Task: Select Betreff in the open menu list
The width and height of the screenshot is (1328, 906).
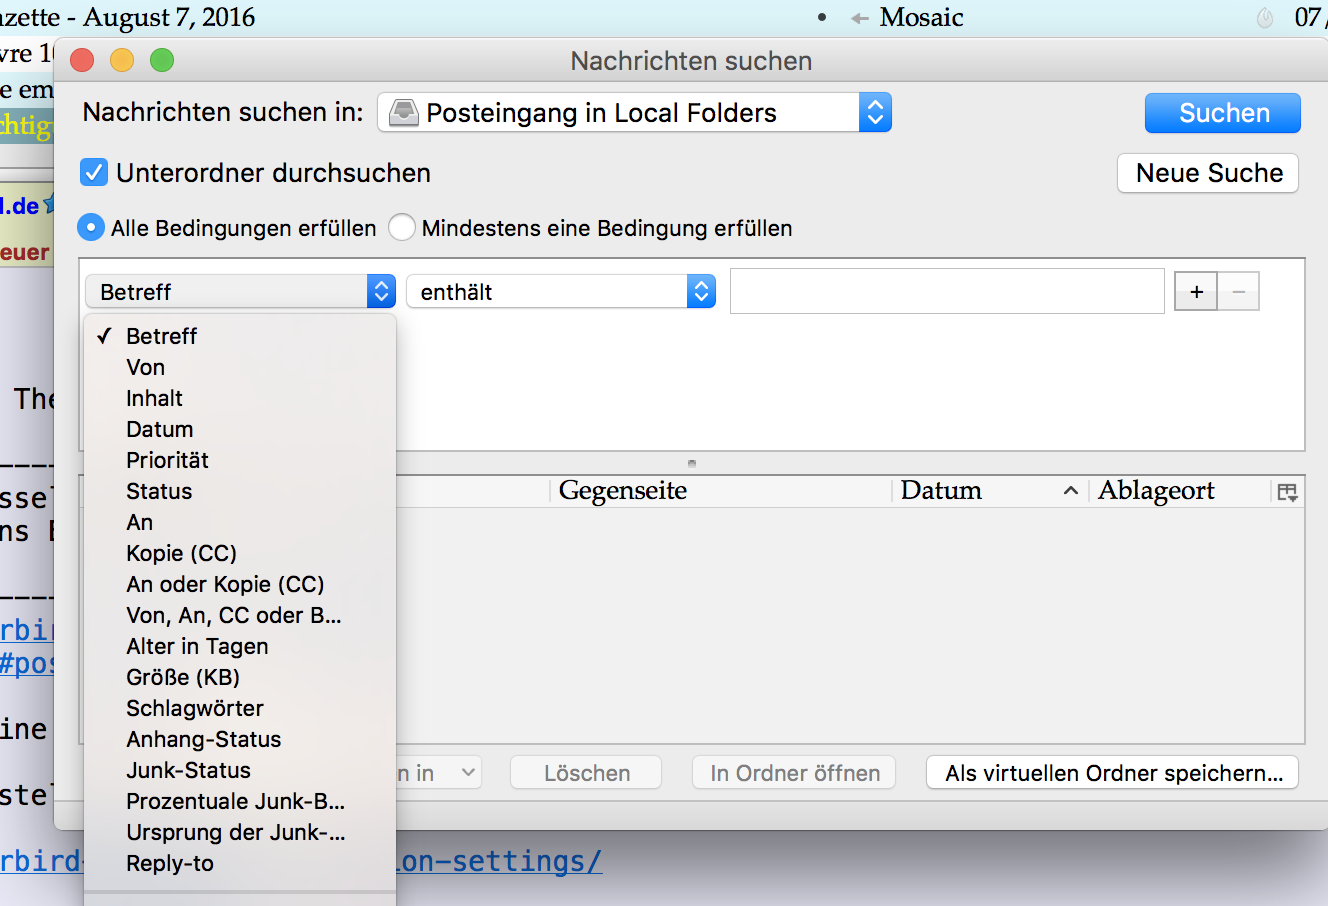Action: [240, 336]
